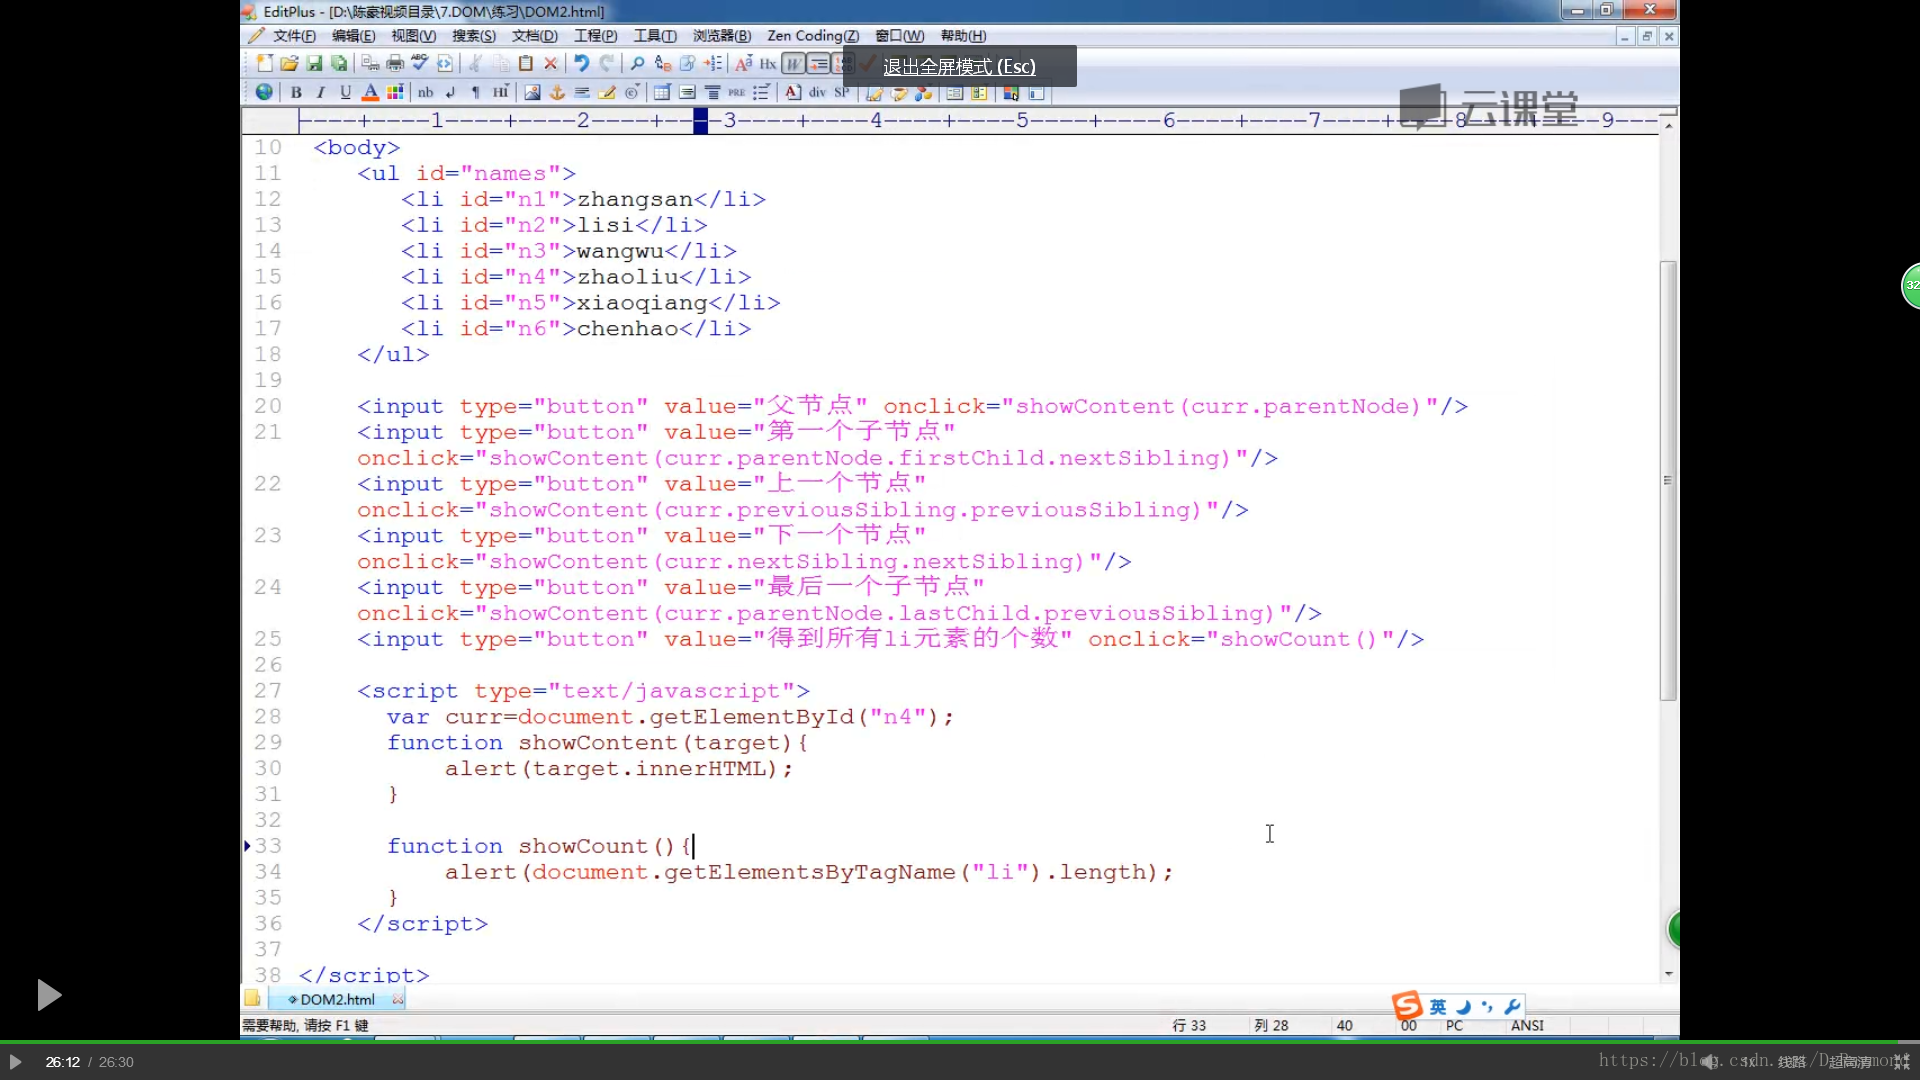This screenshot has height=1080, width=1920.
Task: Insert anchor using the anchor icon
Action: pos(557,92)
